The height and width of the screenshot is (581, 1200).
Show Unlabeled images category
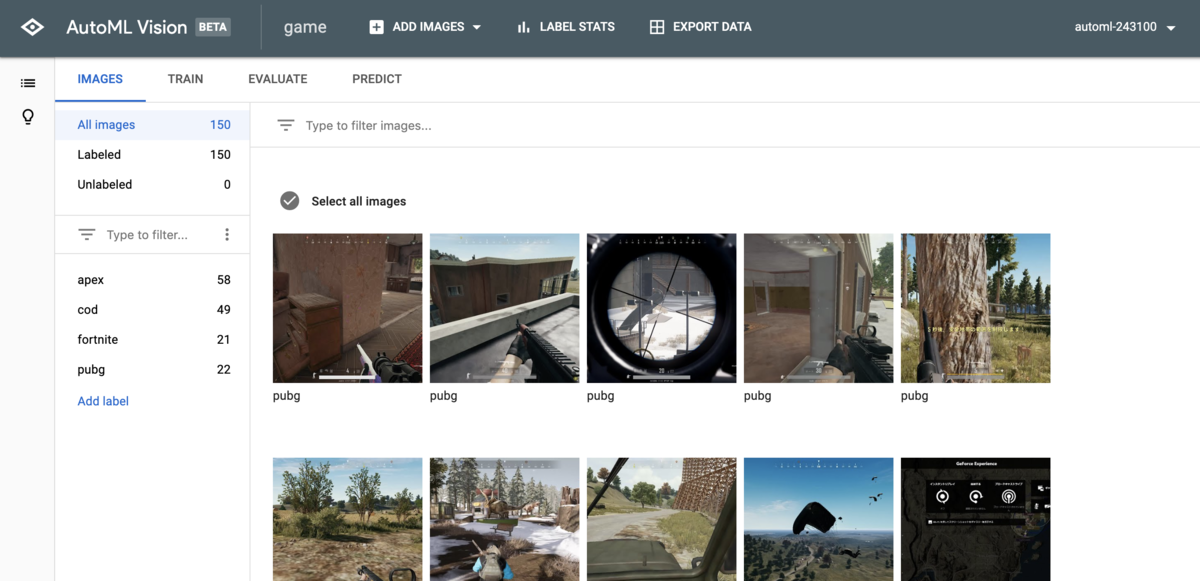tap(152, 185)
